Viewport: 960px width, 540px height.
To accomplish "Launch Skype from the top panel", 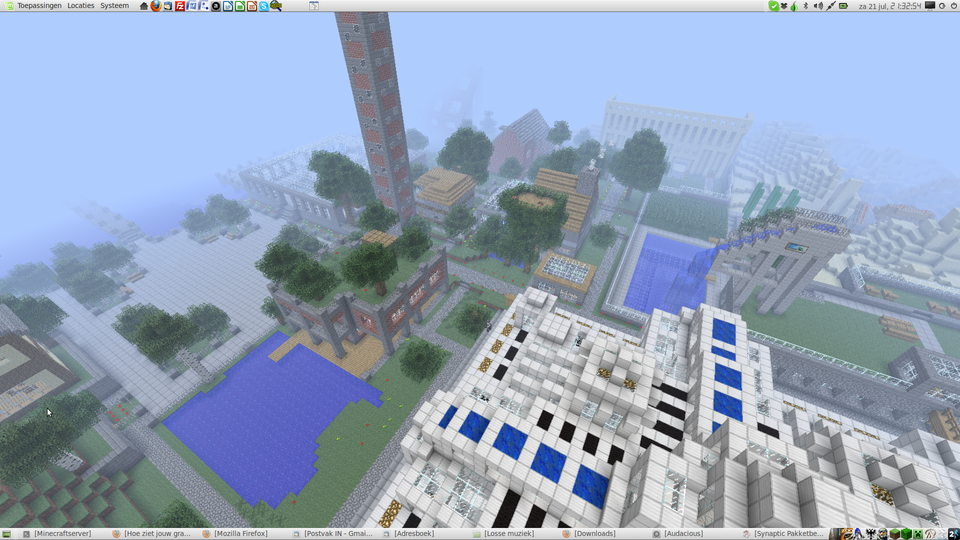I will [263, 6].
